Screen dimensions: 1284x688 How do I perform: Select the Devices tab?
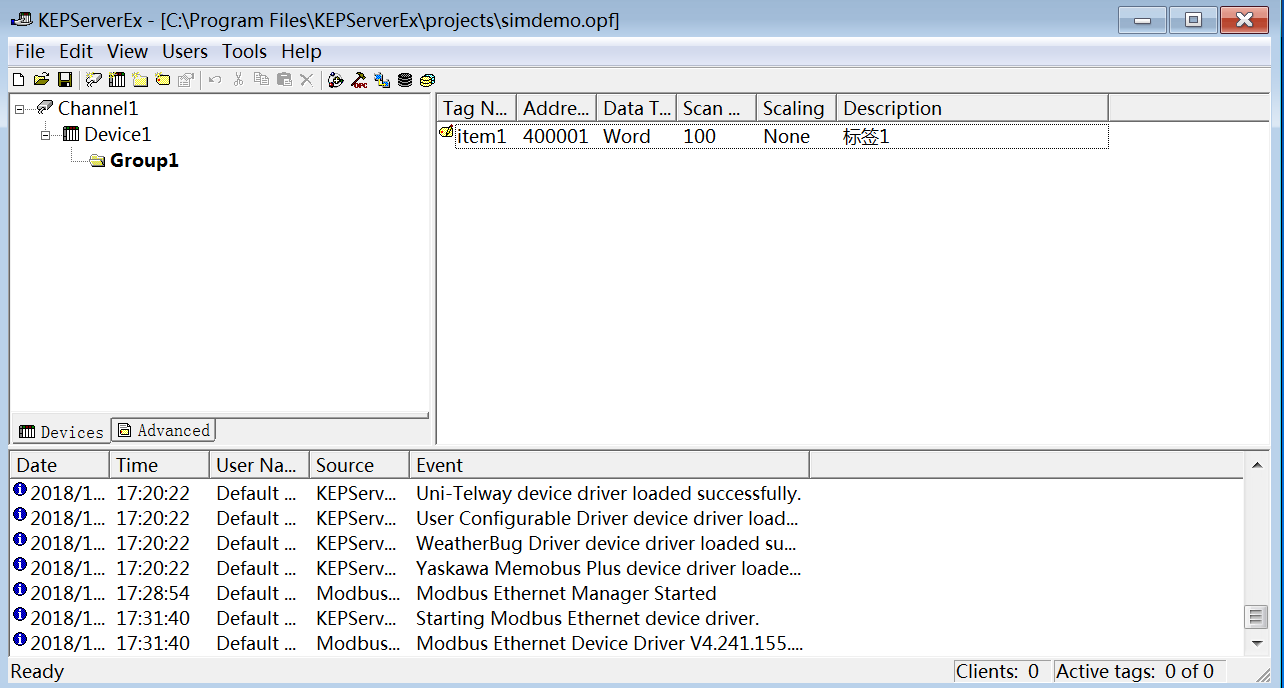61,432
